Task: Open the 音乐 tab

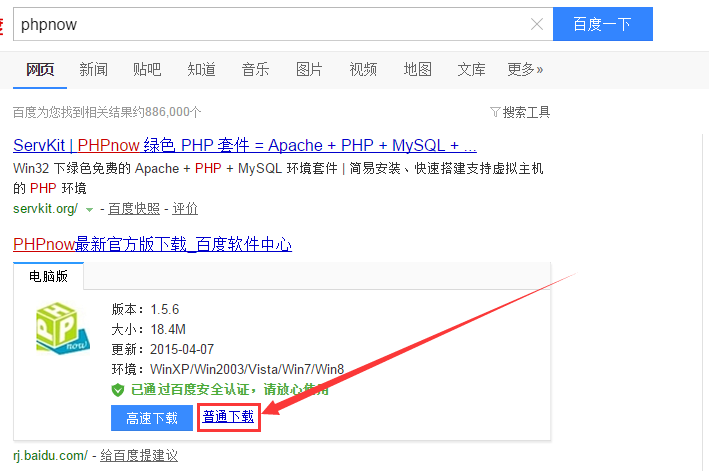Action: coord(255,69)
